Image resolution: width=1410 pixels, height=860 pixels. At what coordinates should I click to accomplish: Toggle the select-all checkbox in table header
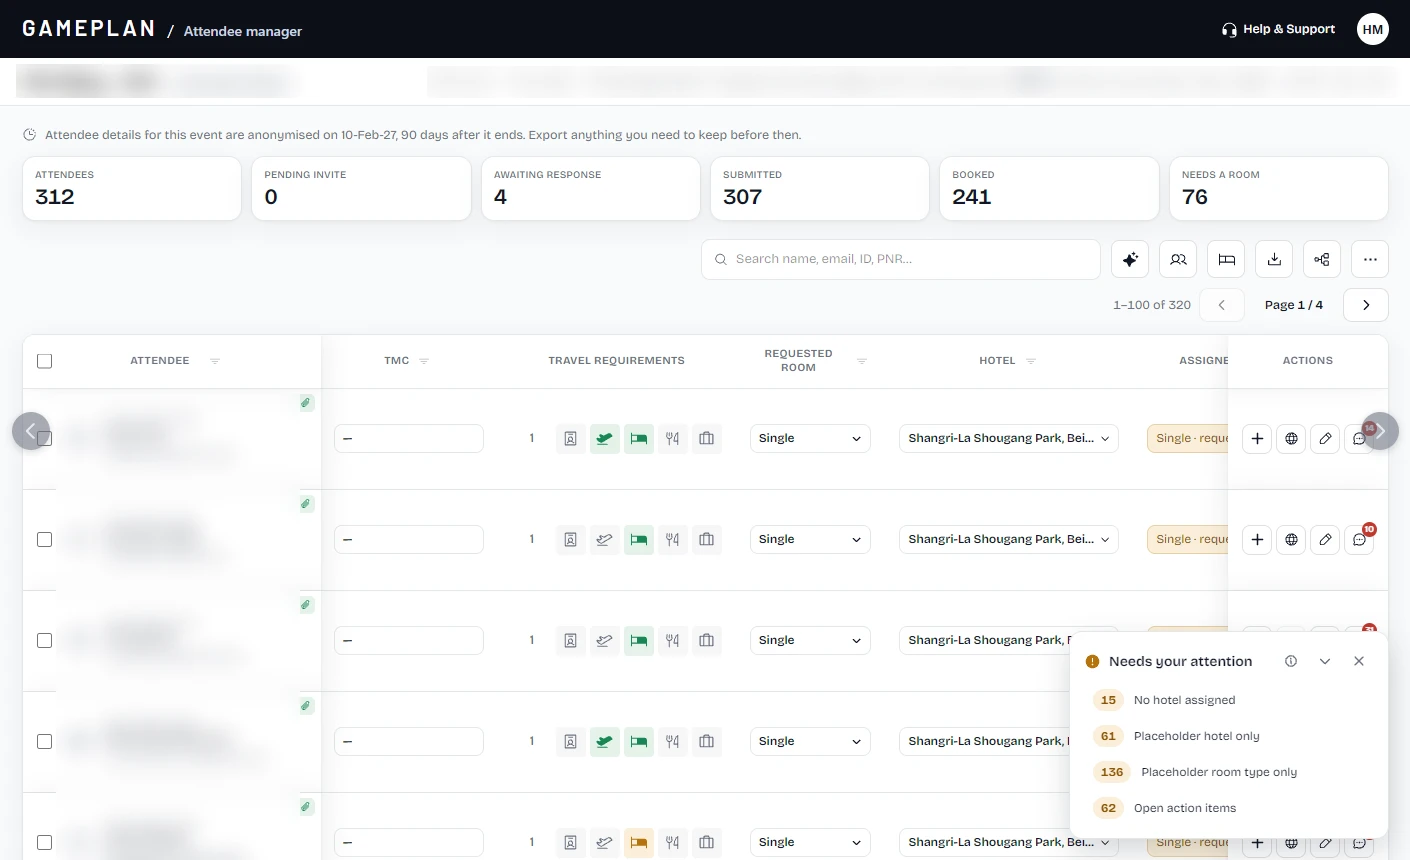point(44,361)
